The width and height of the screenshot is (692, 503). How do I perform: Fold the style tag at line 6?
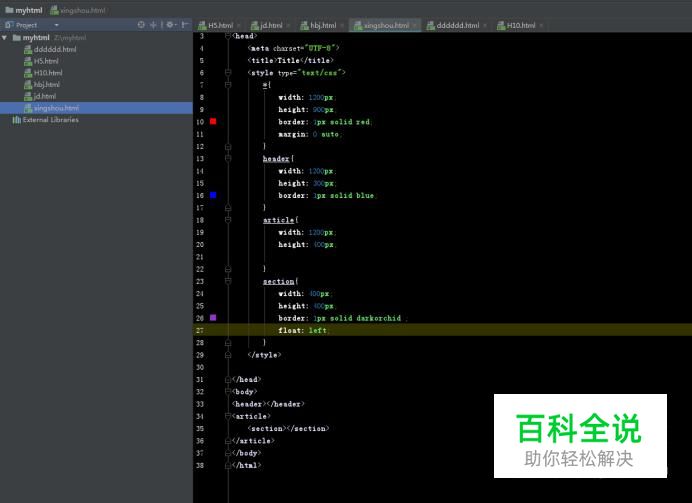click(228, 72)
